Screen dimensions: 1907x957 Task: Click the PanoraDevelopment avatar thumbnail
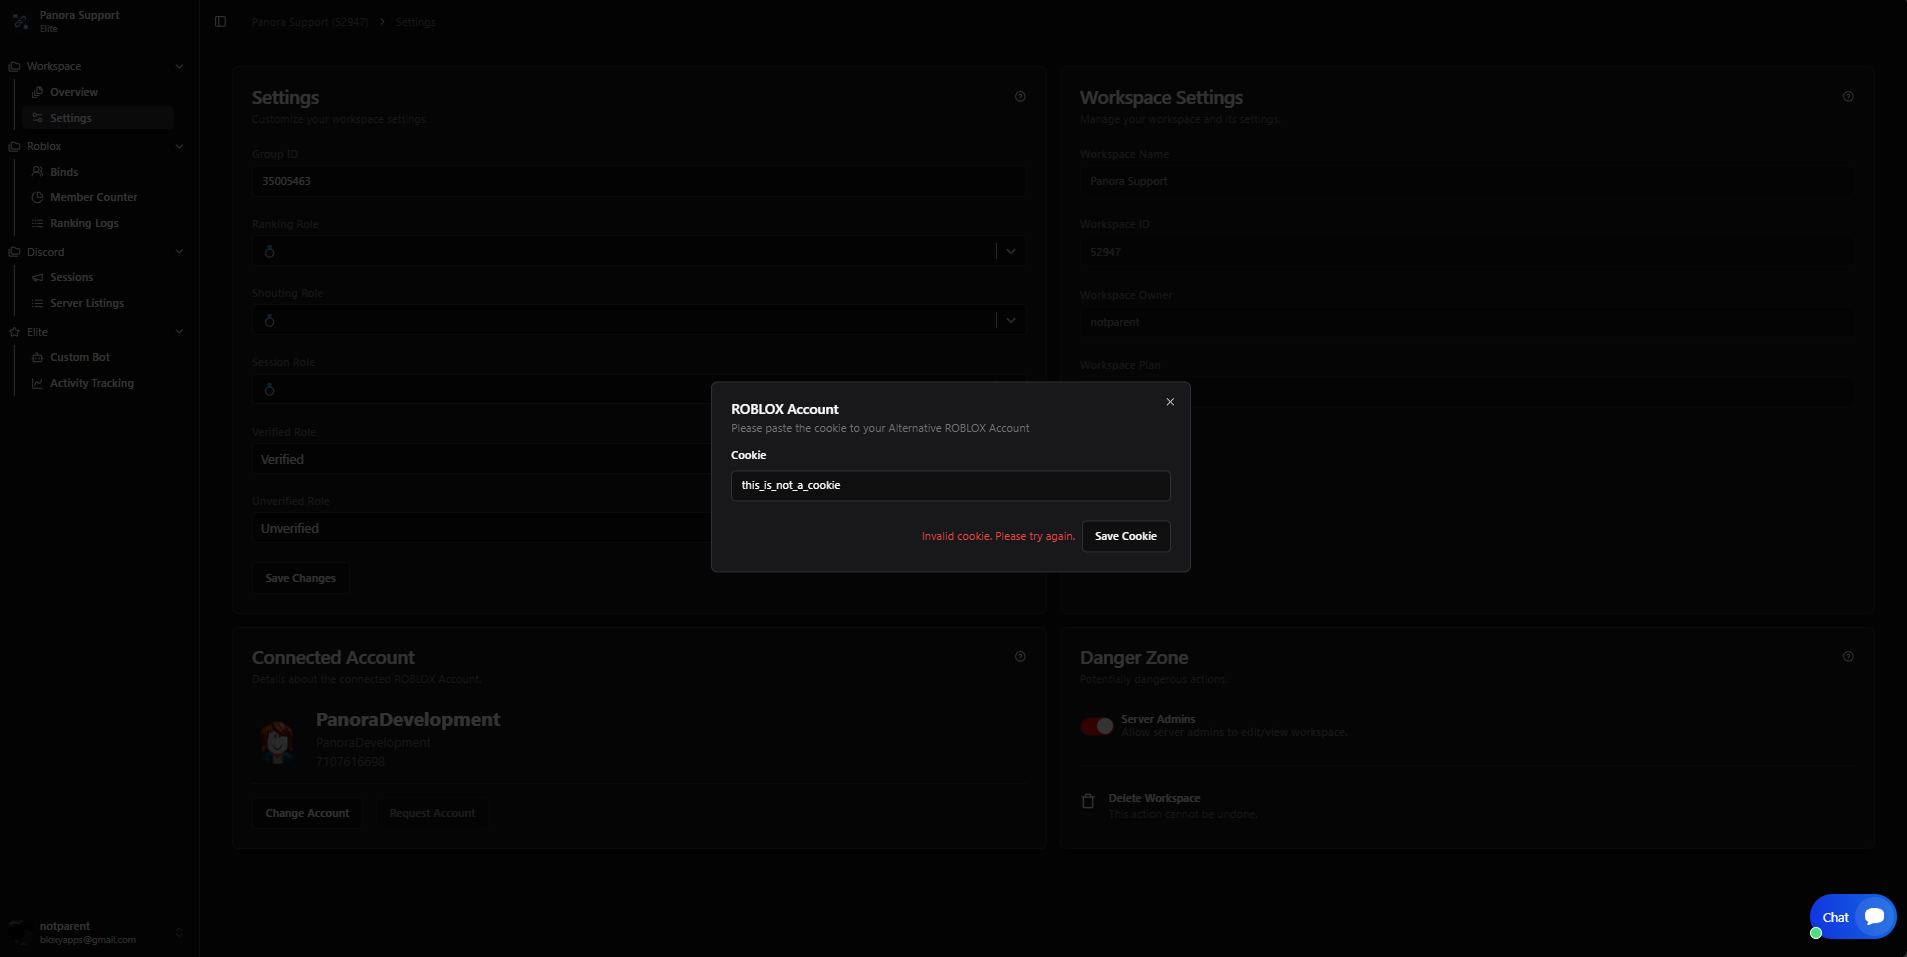277,741
